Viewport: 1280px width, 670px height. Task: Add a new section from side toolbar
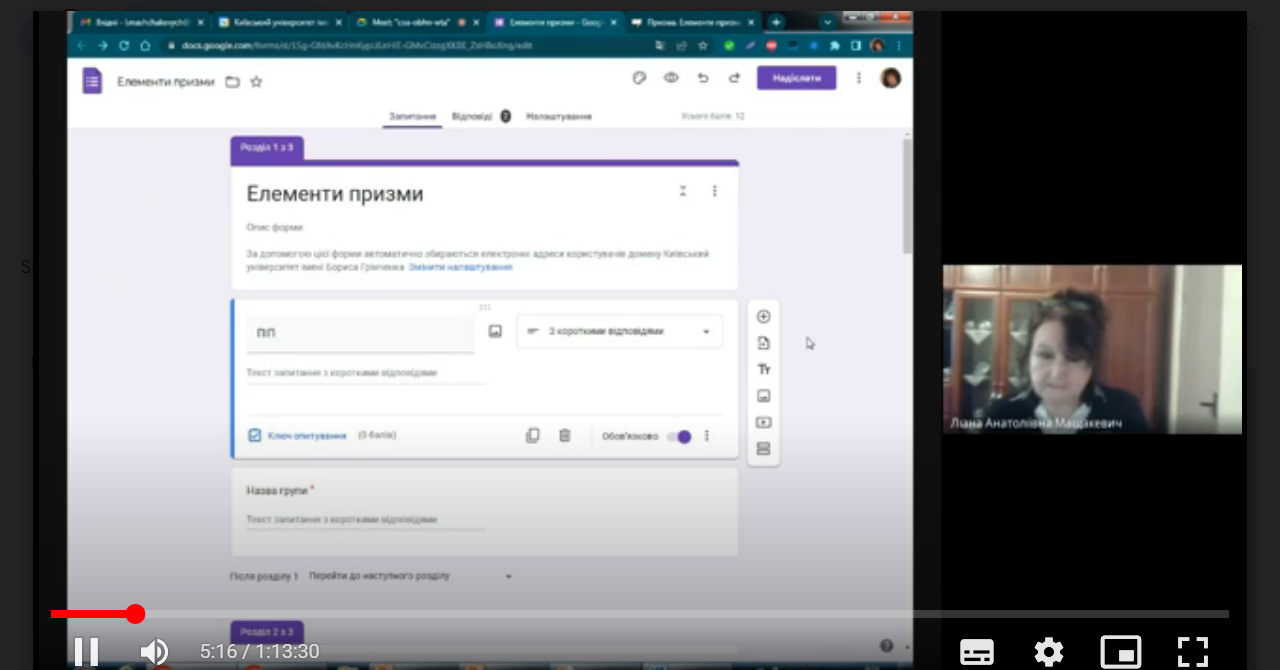763,449
